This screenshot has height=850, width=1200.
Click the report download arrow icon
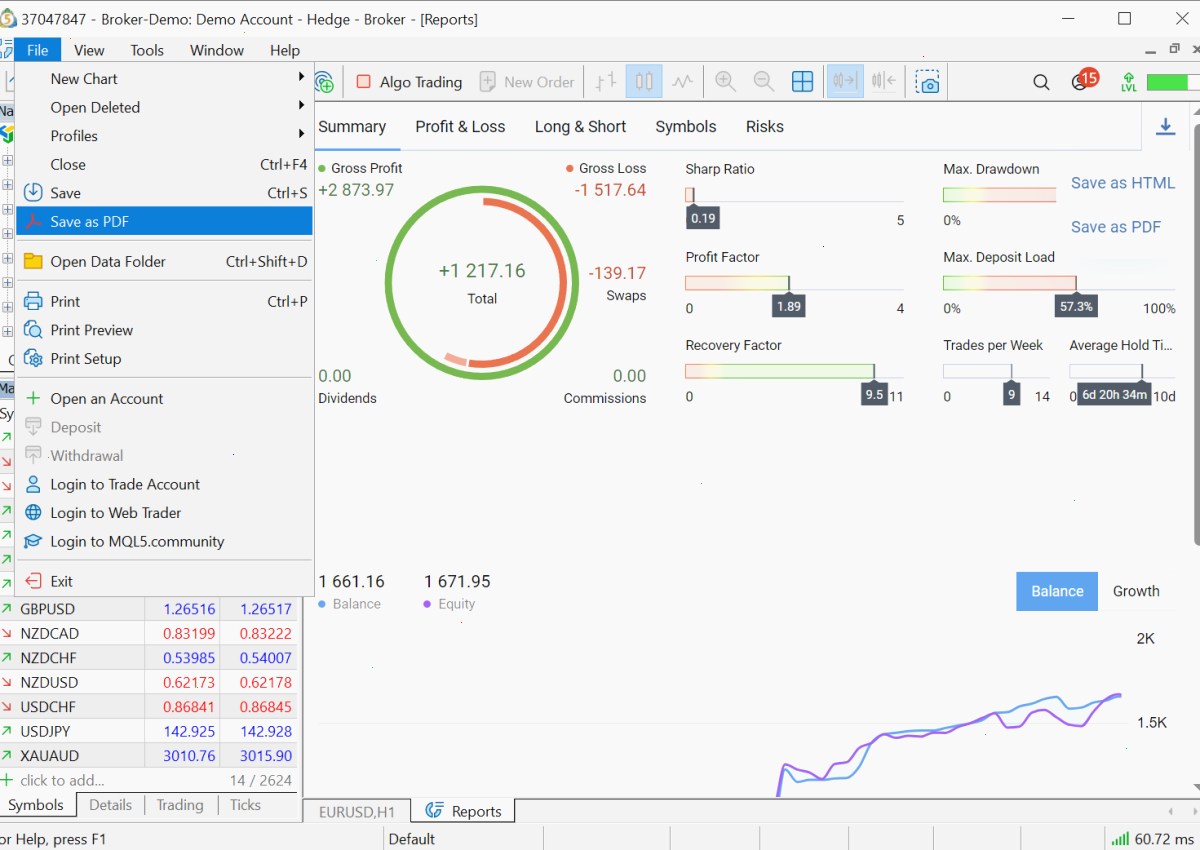tap(1165, 127)
